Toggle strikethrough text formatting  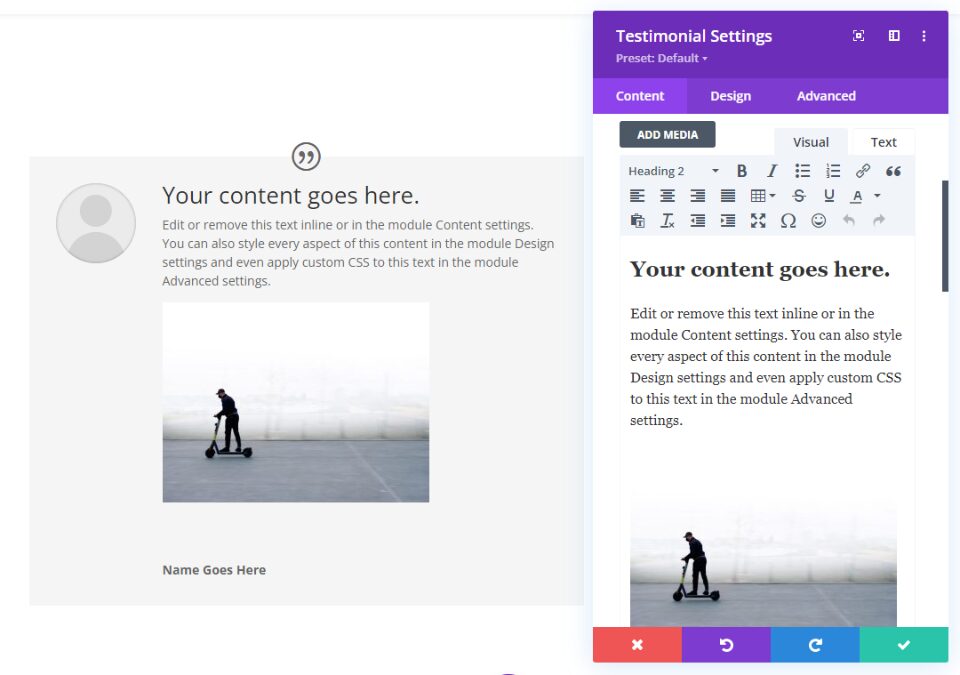tap(798, 196)
